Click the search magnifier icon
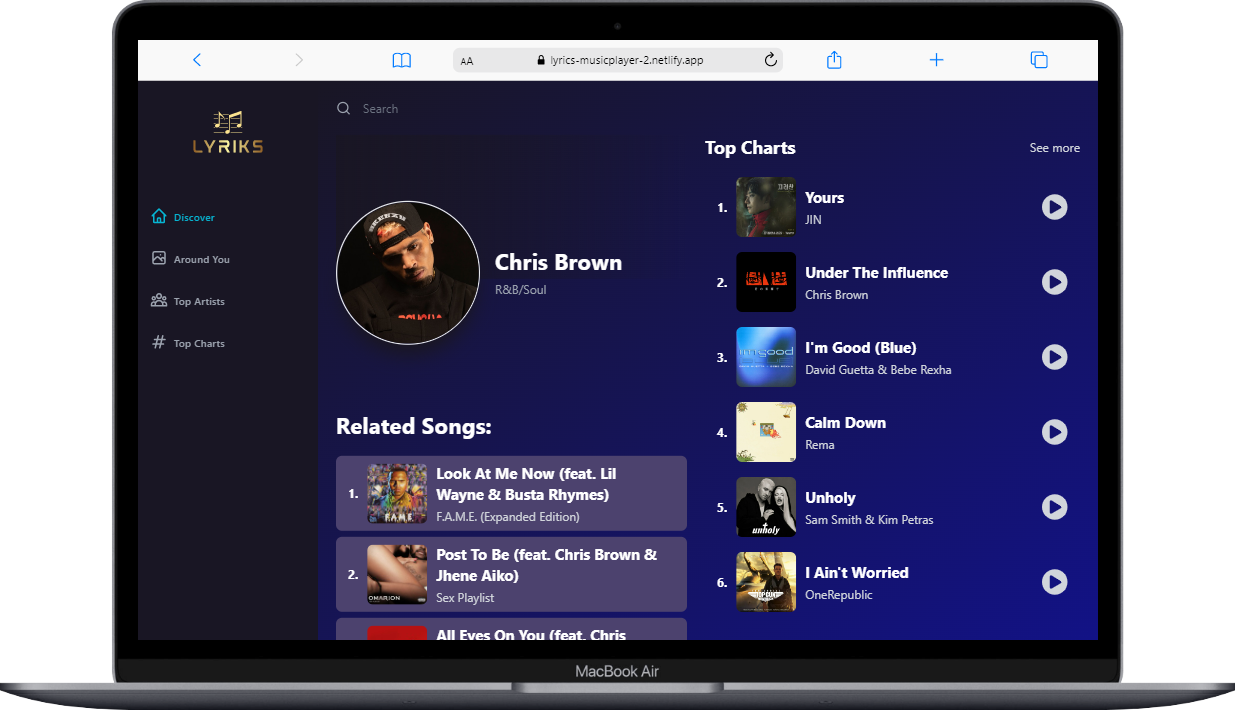The image size is (1235, 710). pyautogui.click(x=344, y=108)
